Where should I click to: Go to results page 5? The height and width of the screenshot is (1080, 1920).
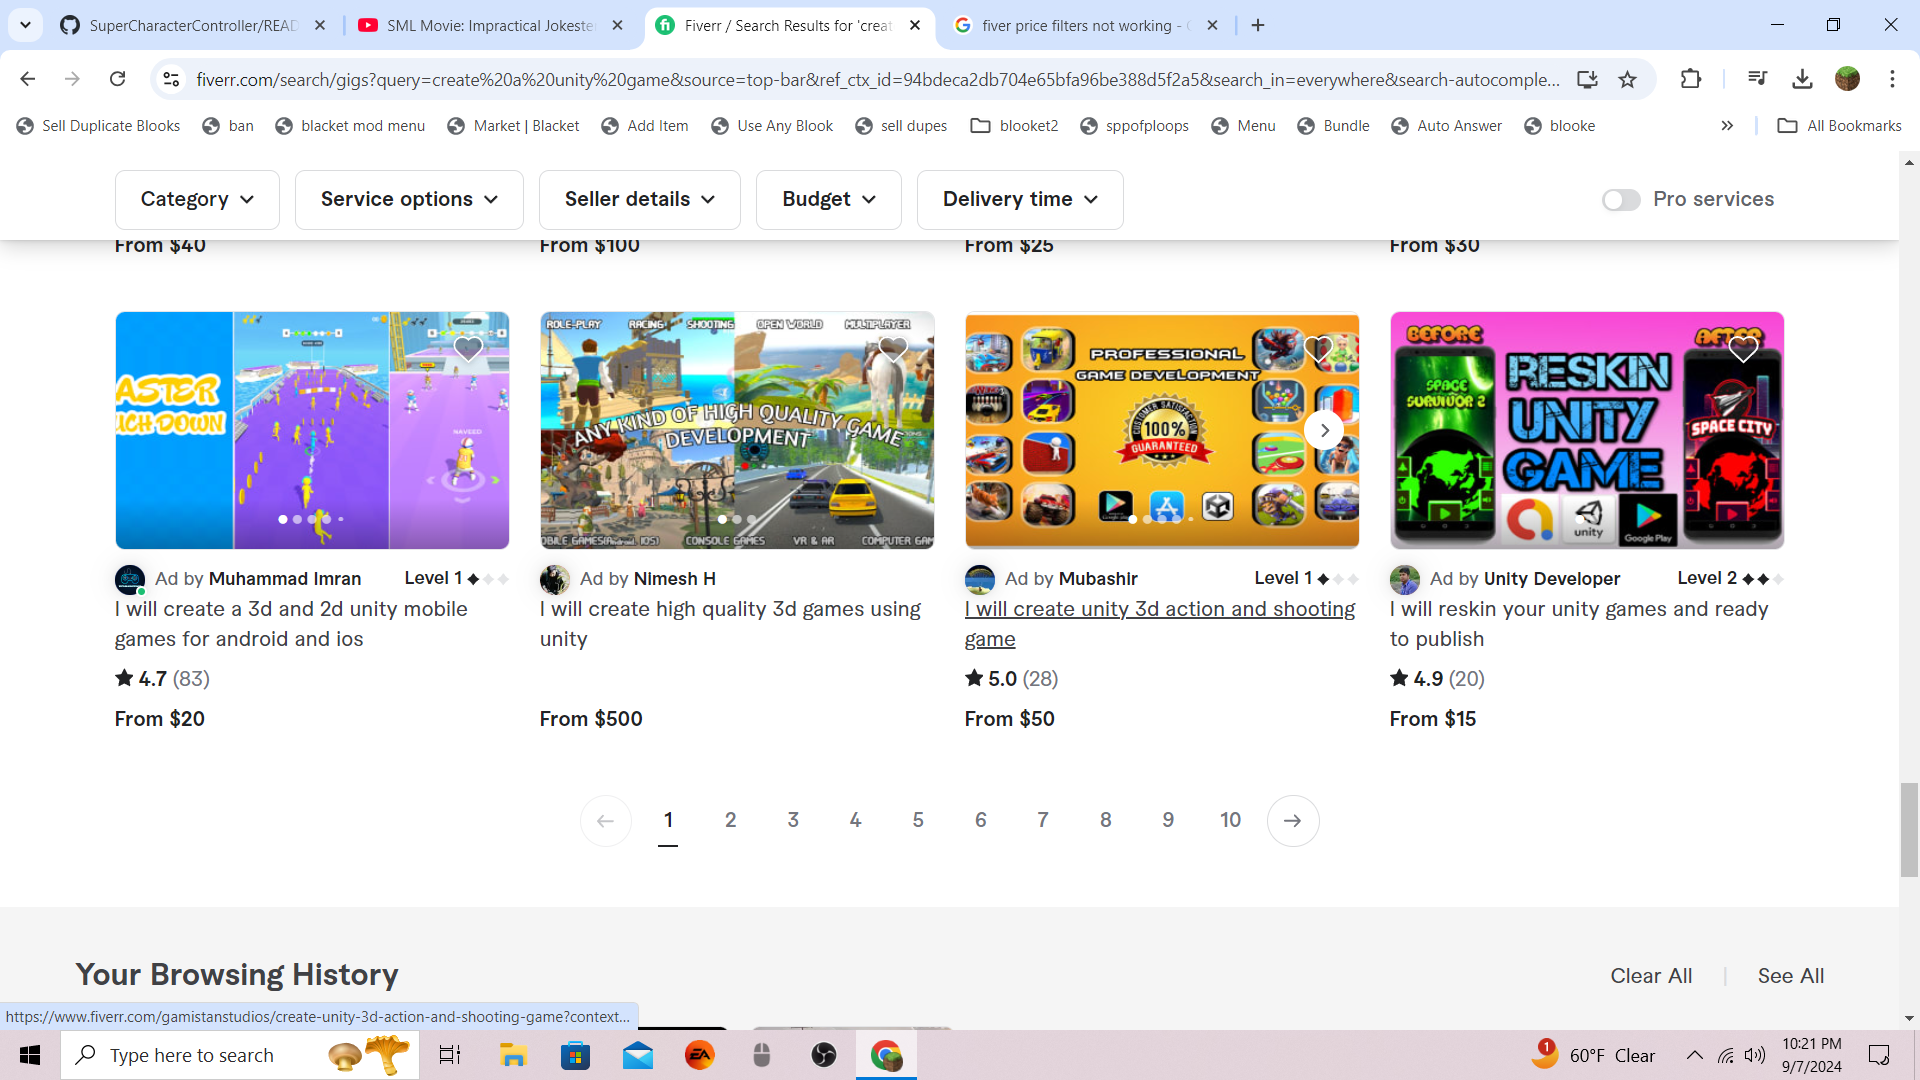click(918, 821)
